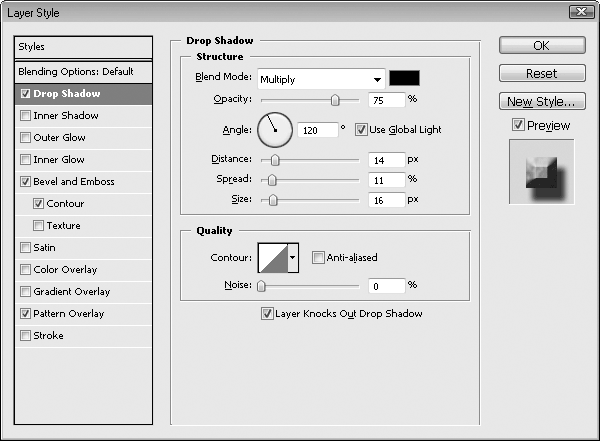600x441 pixels.
Task: Enable the Outer Glow checkbox
Action: click(25, 137)
